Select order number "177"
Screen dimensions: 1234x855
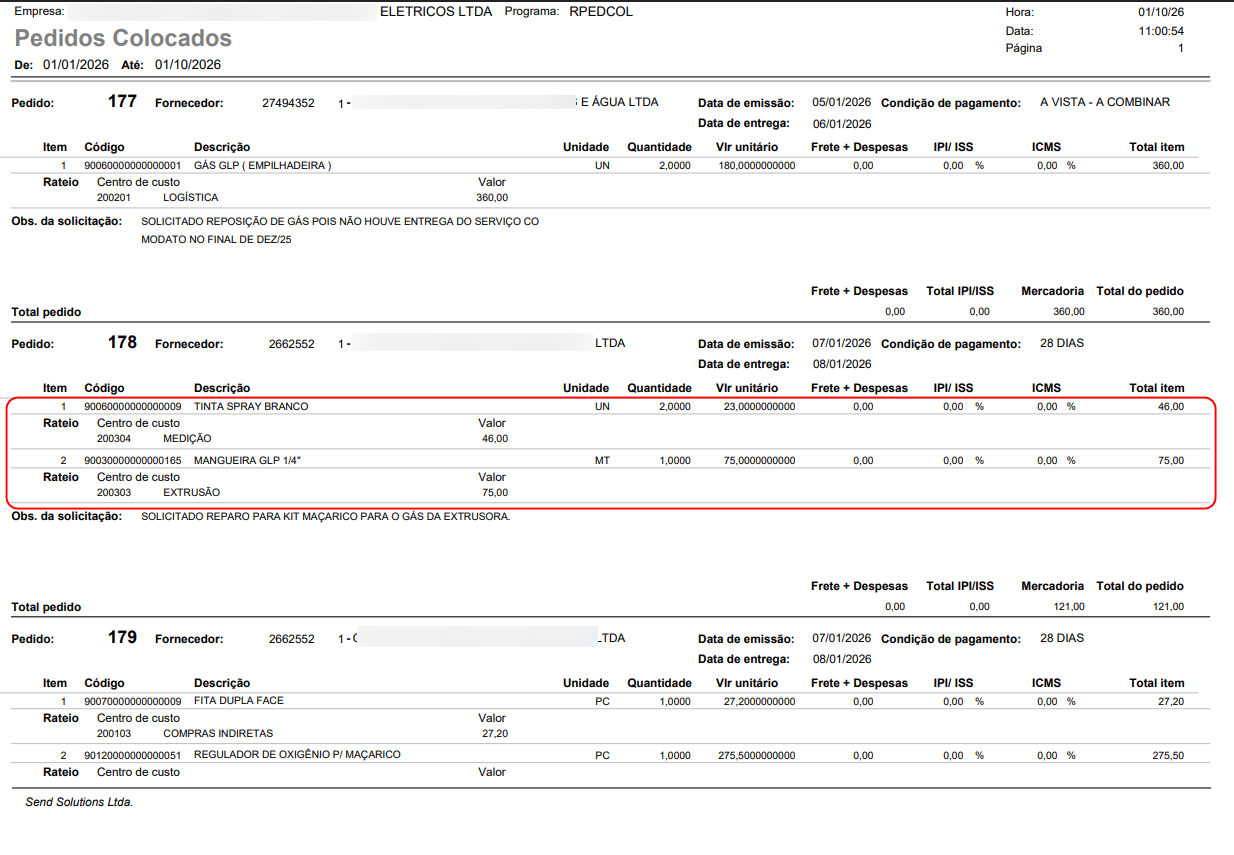[122, 102]
